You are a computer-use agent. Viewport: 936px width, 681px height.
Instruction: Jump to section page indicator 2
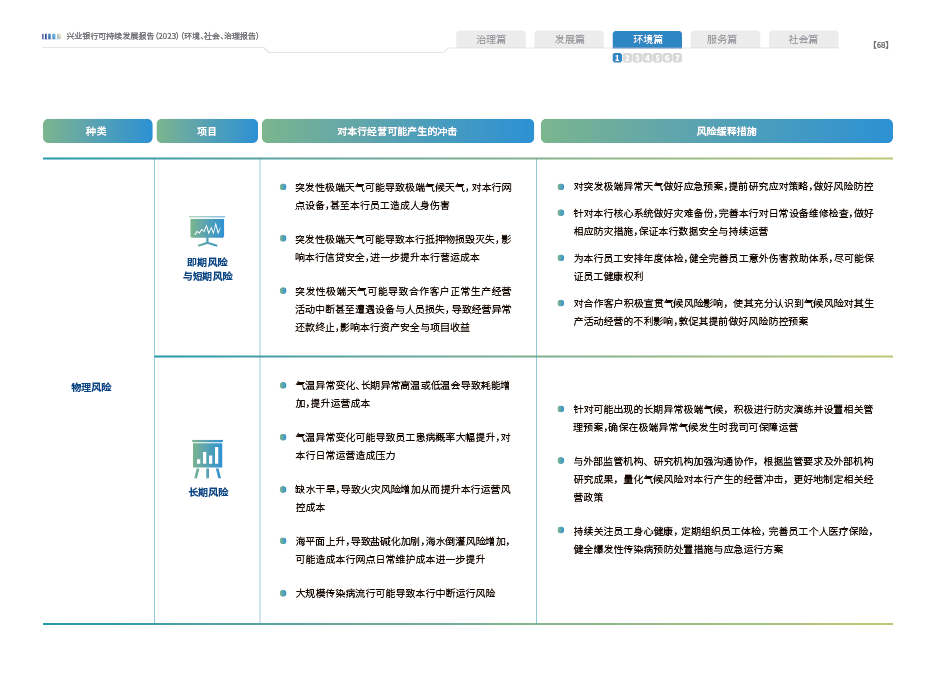(627, 58)
